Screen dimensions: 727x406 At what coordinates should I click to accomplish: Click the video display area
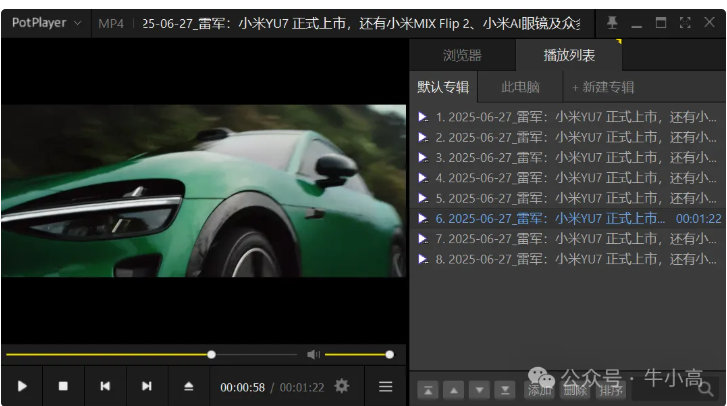point(204,191)
